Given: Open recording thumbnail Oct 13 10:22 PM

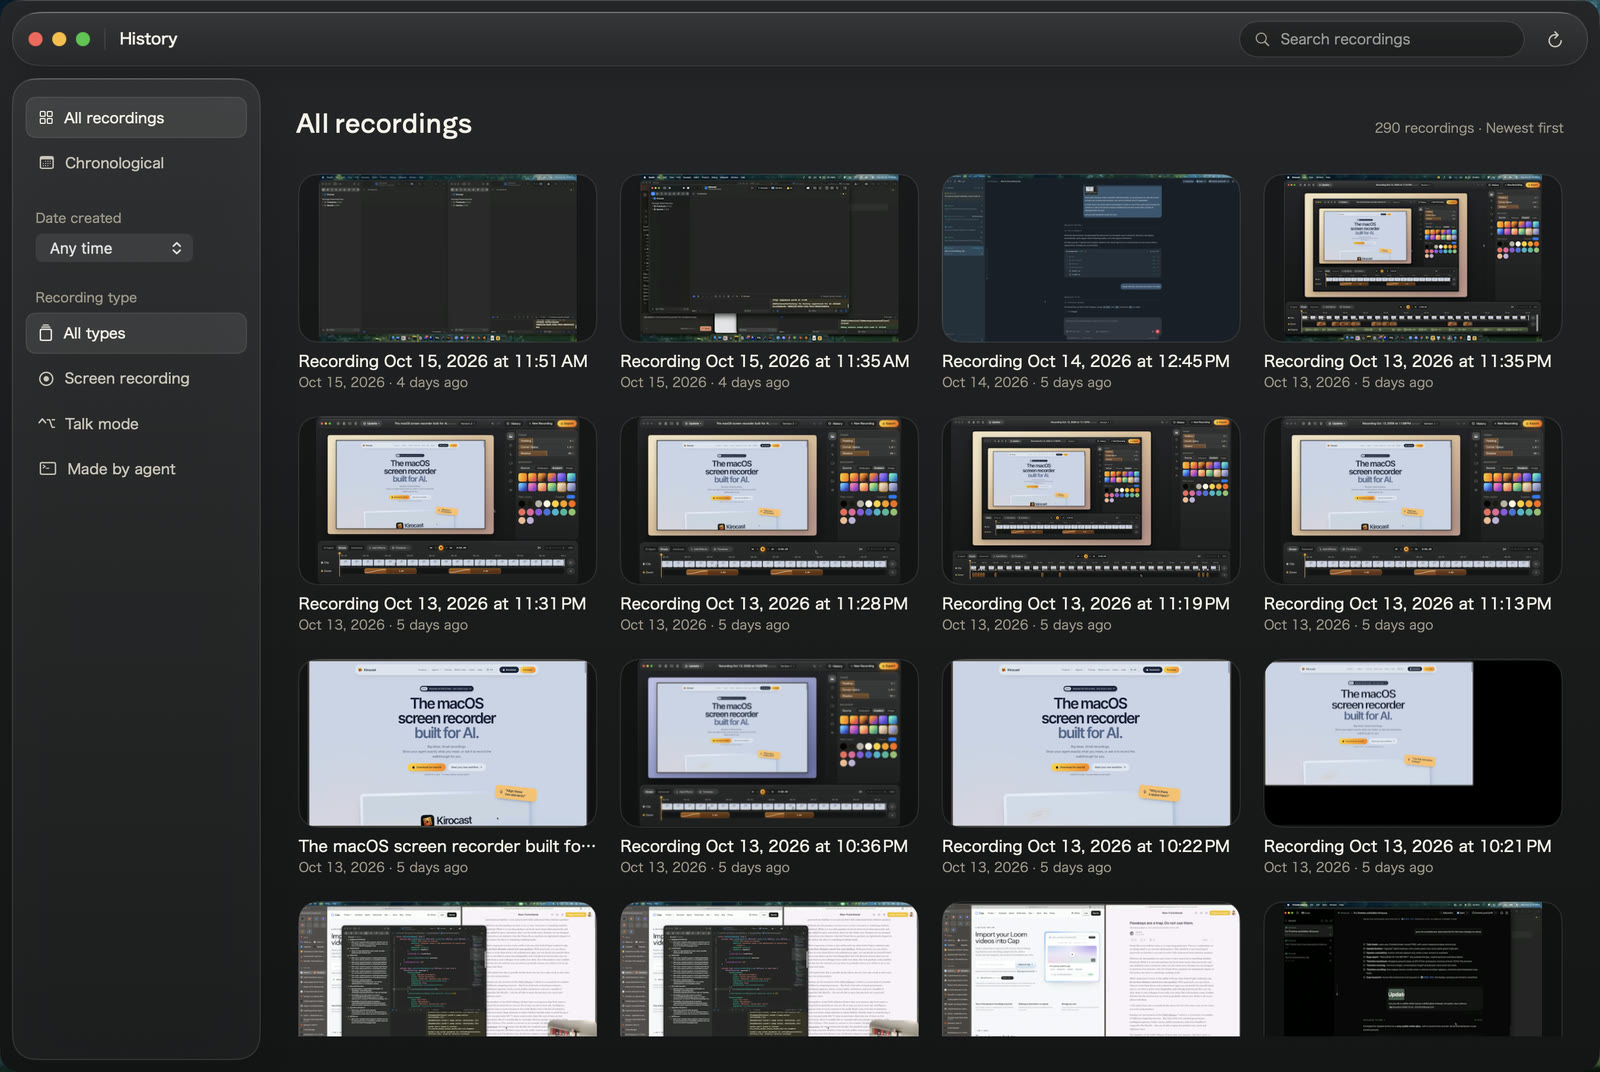Looking at the screenshot, I should (x=1091, y=743).
